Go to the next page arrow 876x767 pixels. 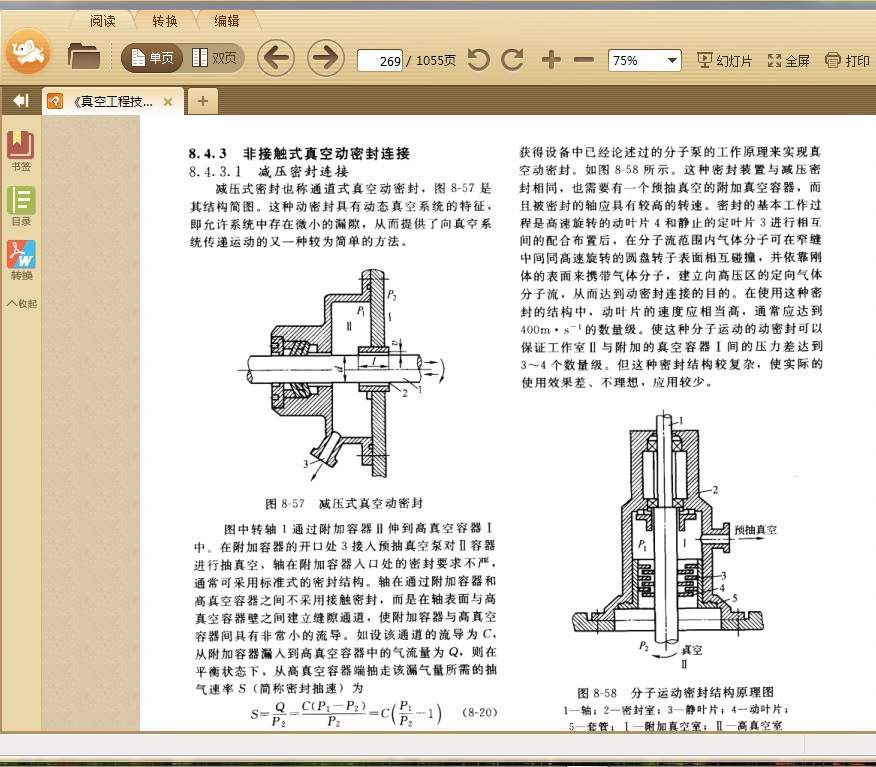click(x=326, y=58)
